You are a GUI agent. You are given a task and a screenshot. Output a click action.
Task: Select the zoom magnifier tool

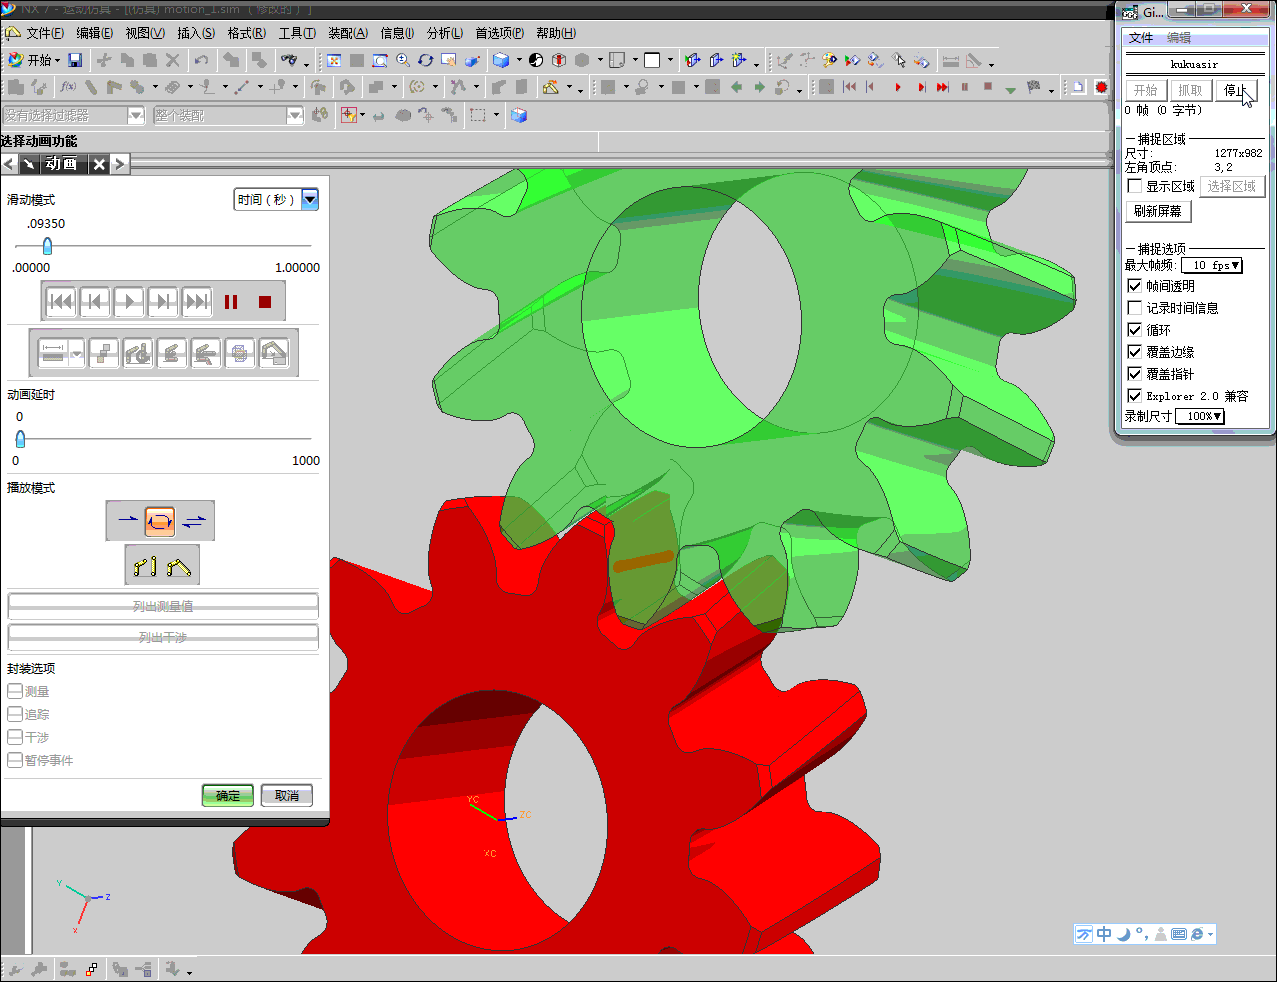click(x=403, y=60)
